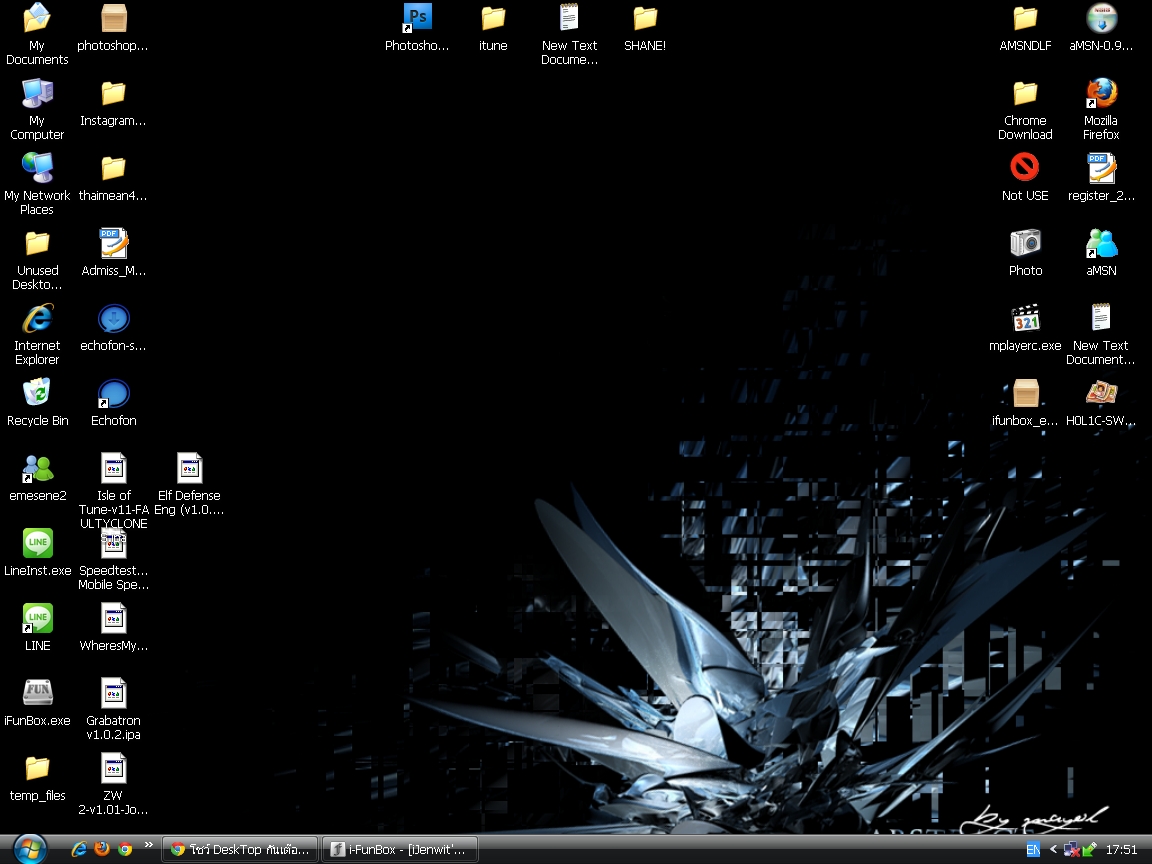This screenshot has width=1152, height=864.
Task: Select ZW 2-v1.01 ipa file
Action: [x=113, y=768]
